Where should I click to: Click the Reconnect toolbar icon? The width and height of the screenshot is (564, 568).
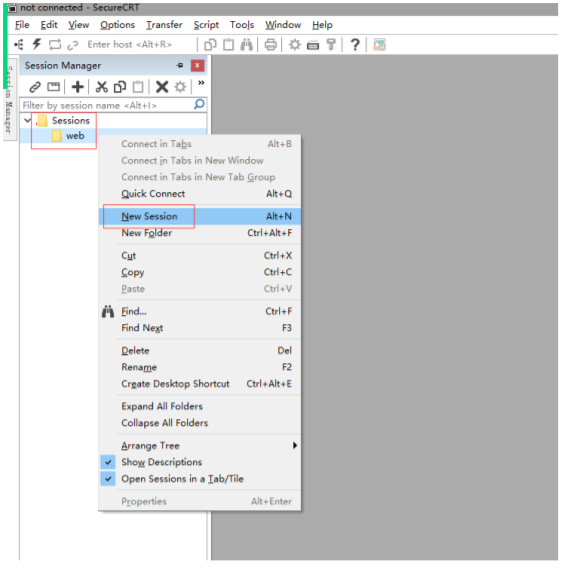point(55,45)
